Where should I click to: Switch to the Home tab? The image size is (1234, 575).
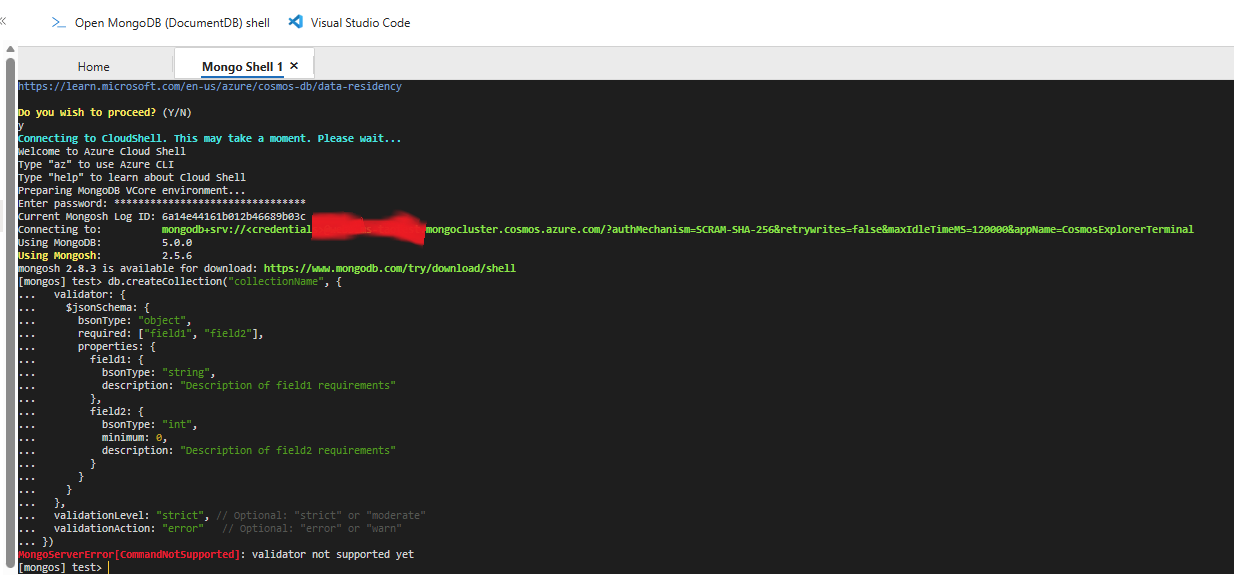tap(94, 67)
